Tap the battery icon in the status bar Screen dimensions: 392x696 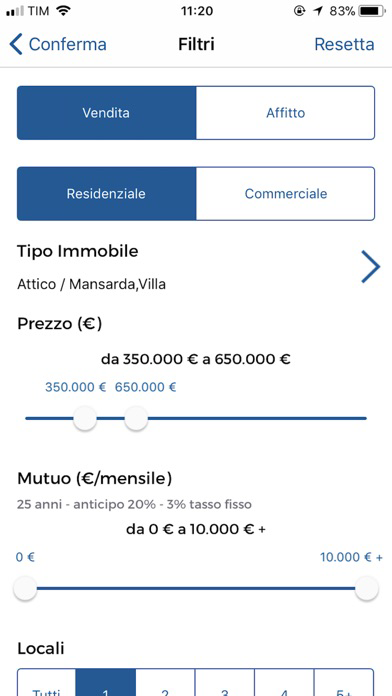click(372, 11)
